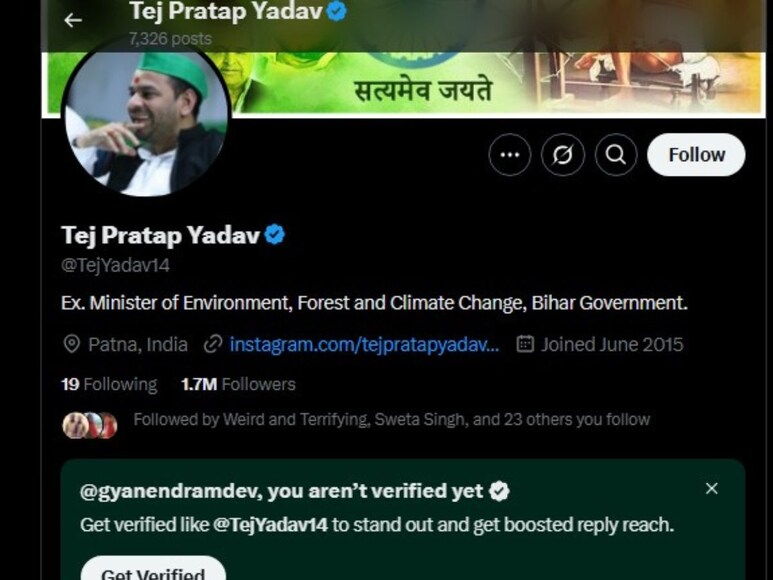Dismiss the 'you aren't verified yet' banner
This screenshot has width=773, height=580.
(711, 488)
